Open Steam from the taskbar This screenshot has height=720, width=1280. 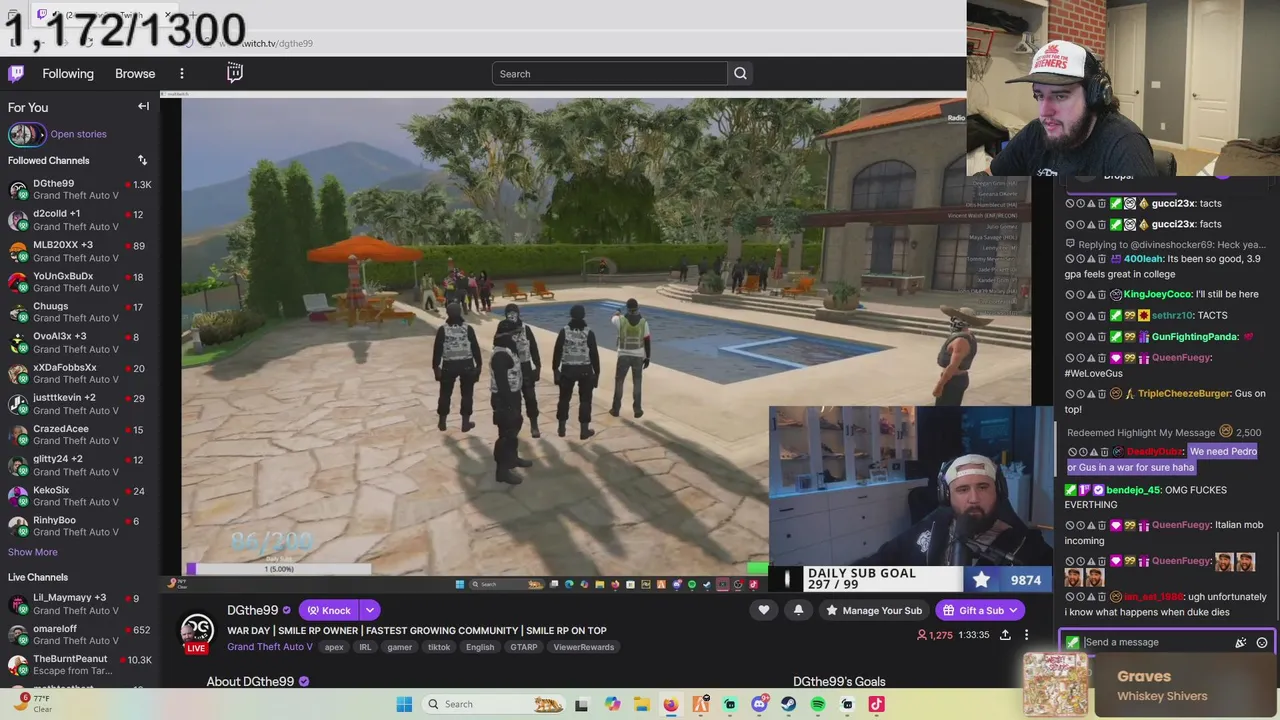point(788,704)
